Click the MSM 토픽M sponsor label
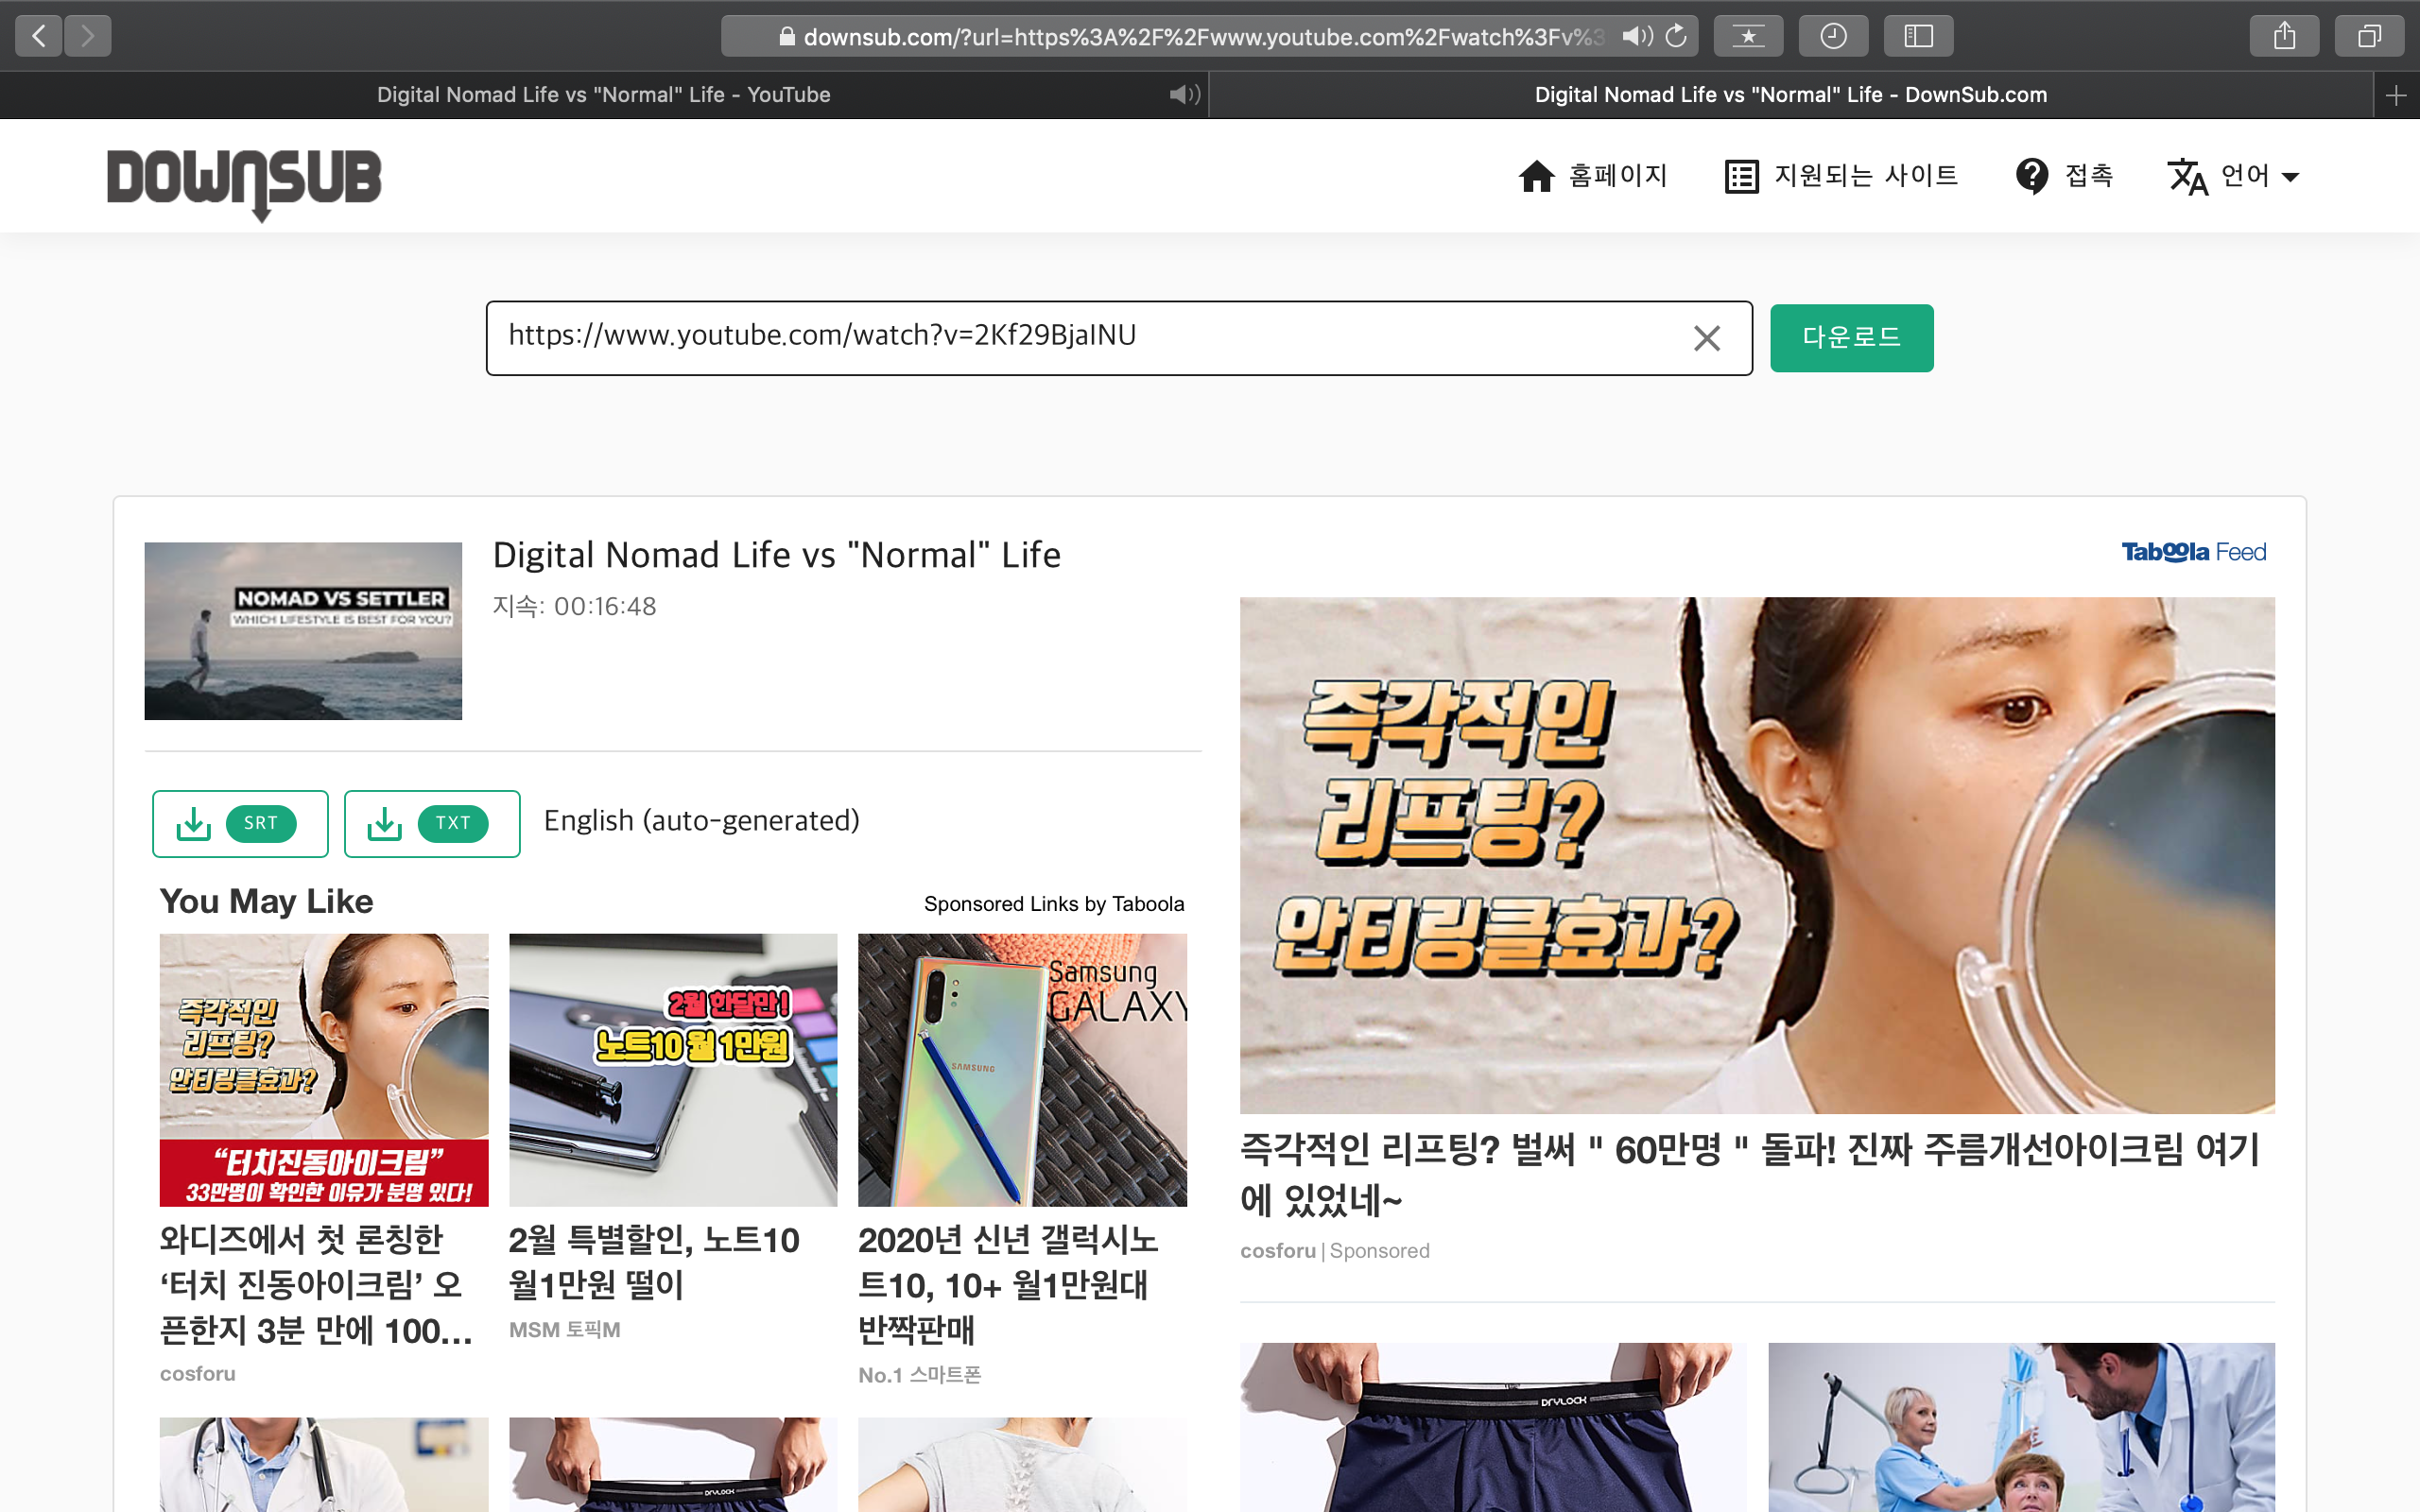 565,1330
